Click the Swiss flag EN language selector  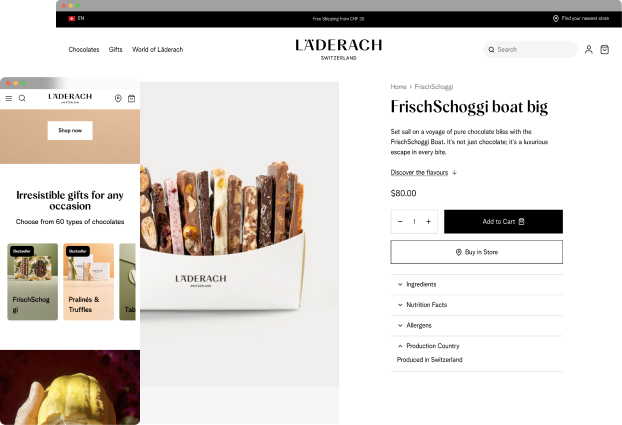click(x=76, y=18)
